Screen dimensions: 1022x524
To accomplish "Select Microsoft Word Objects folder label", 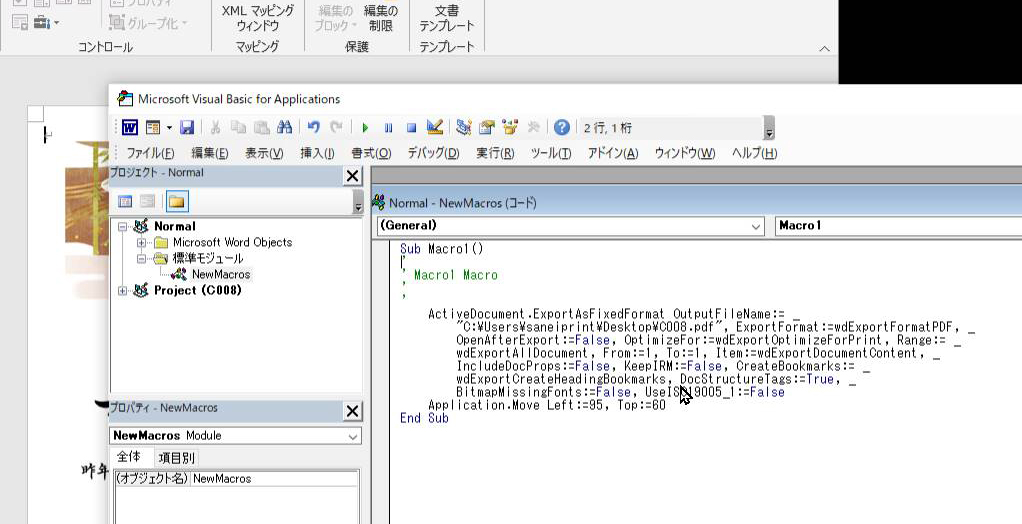I will (232, 242).
